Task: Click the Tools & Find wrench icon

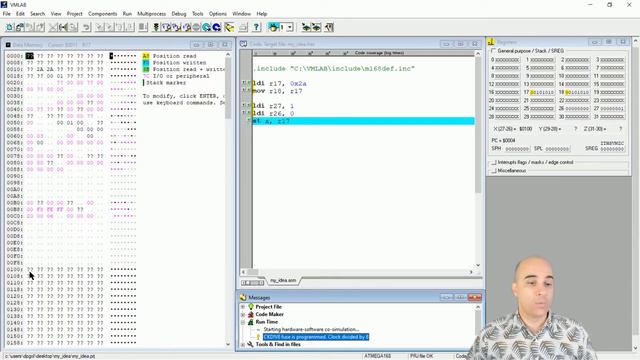Action: coord(251,344)
